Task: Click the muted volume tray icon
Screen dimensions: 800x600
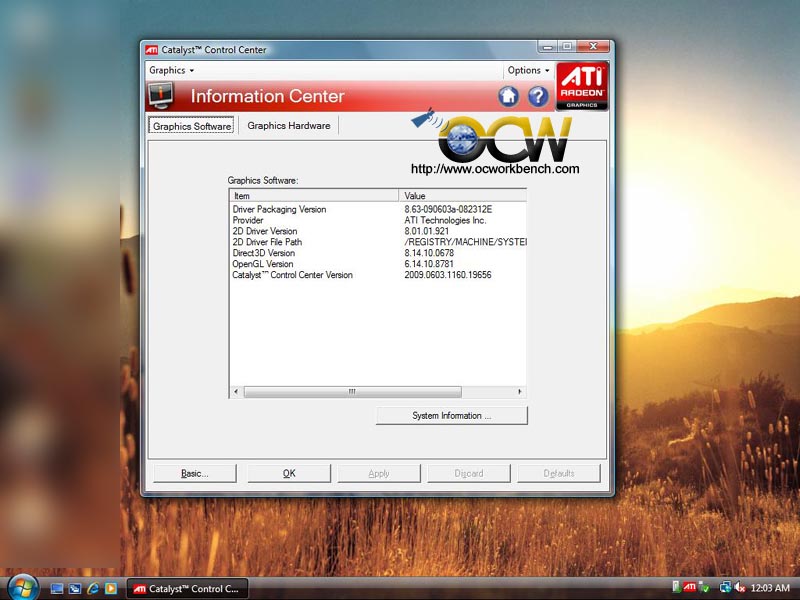Action: coord(740,588)
